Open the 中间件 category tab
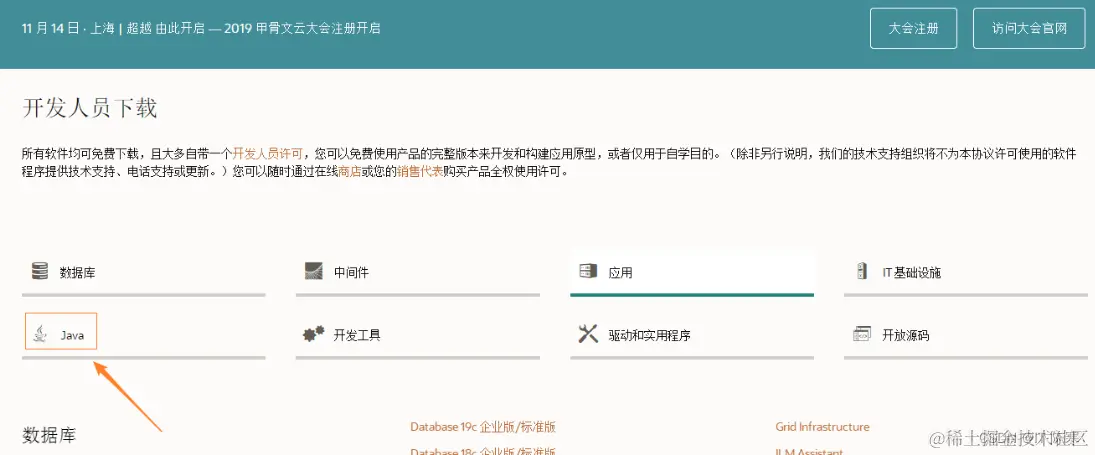 [x=418, y=273]
